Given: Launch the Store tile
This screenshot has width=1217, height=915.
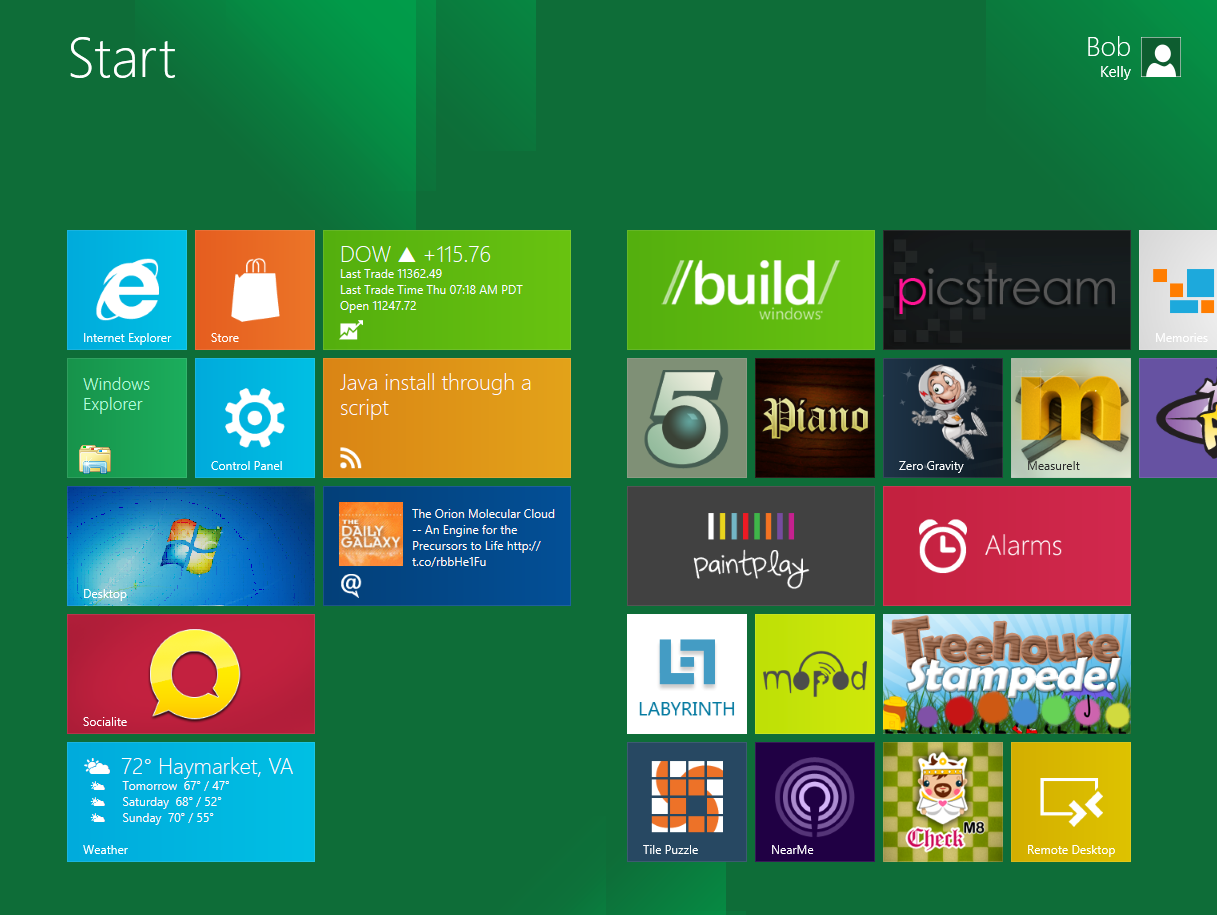Looking at the screenshot, I should coord(255,290).
